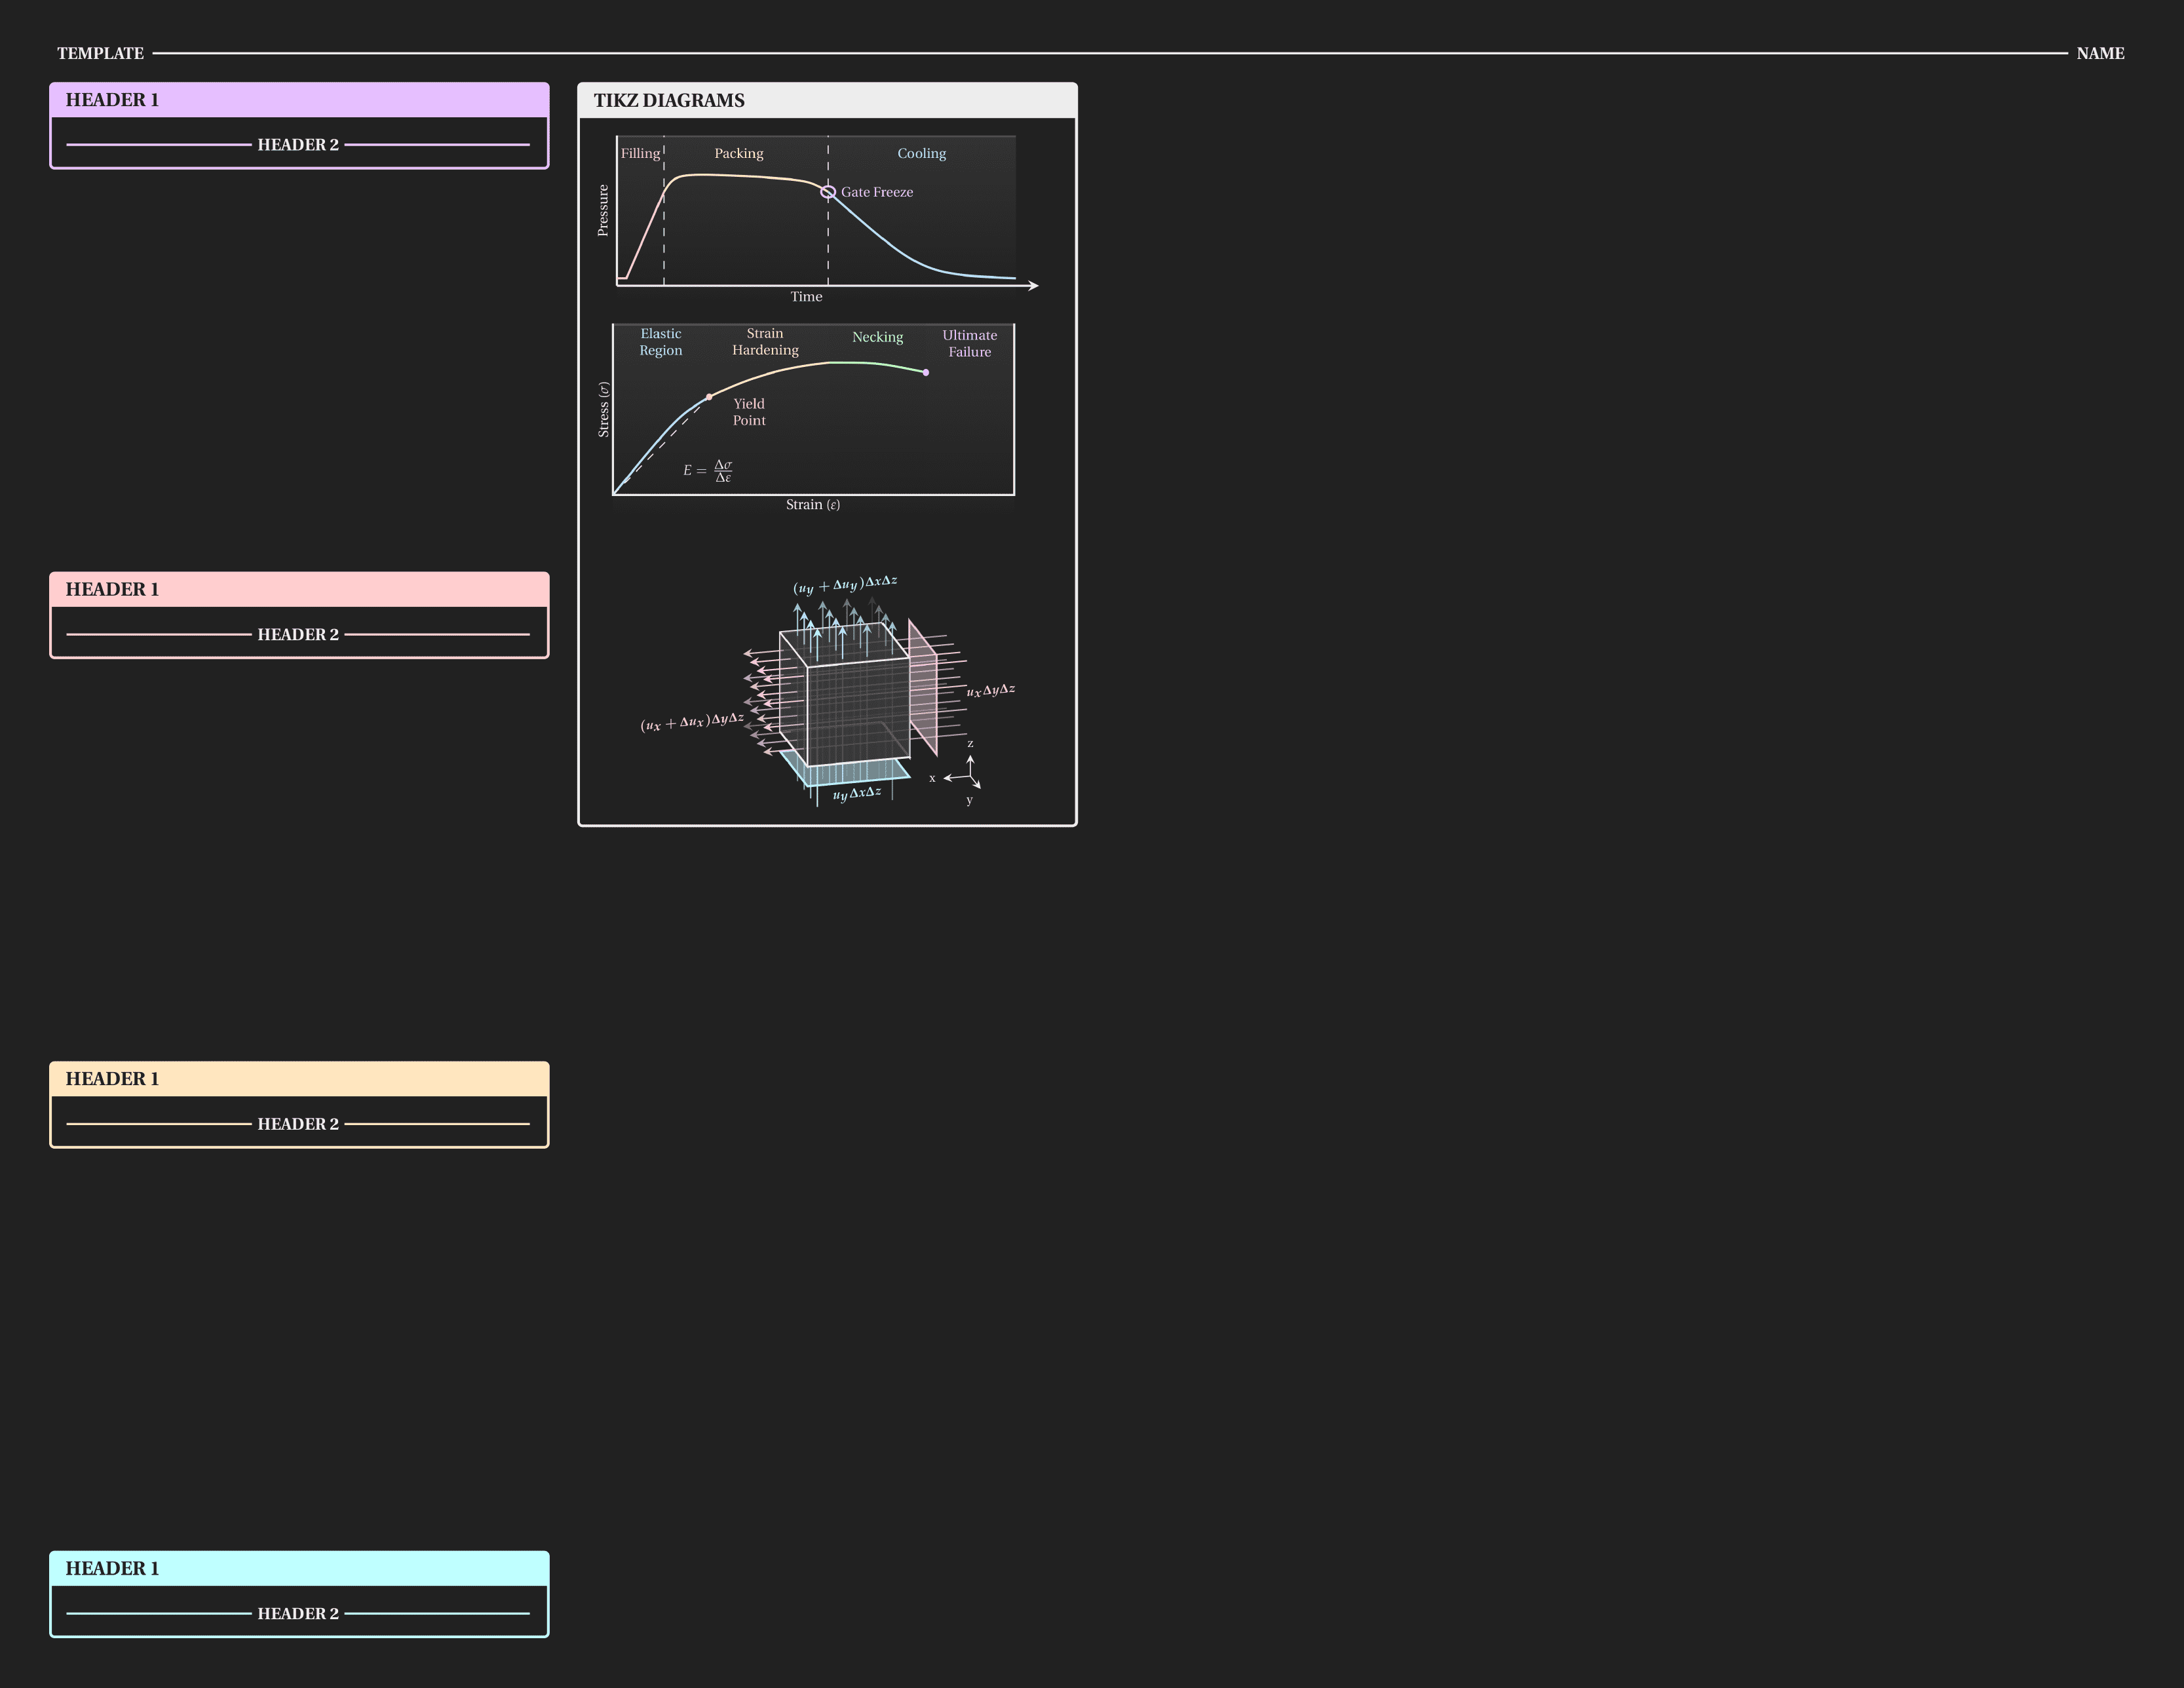Click the uxΔyΔz label right of the cube
The height and width of the screenshot is (1688, 2184).
coord(990,690)
